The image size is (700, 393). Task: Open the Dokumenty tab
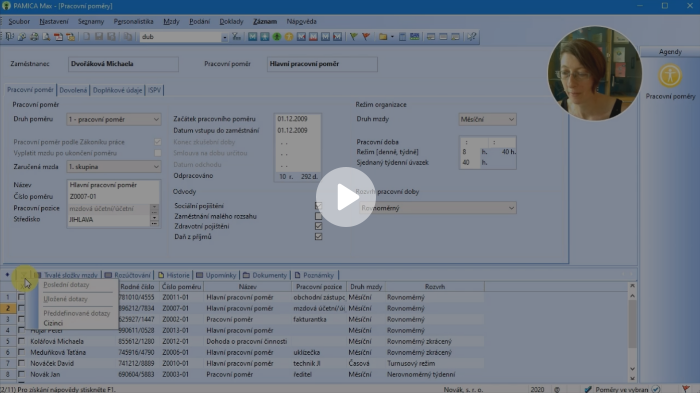[x=265, y=275]
